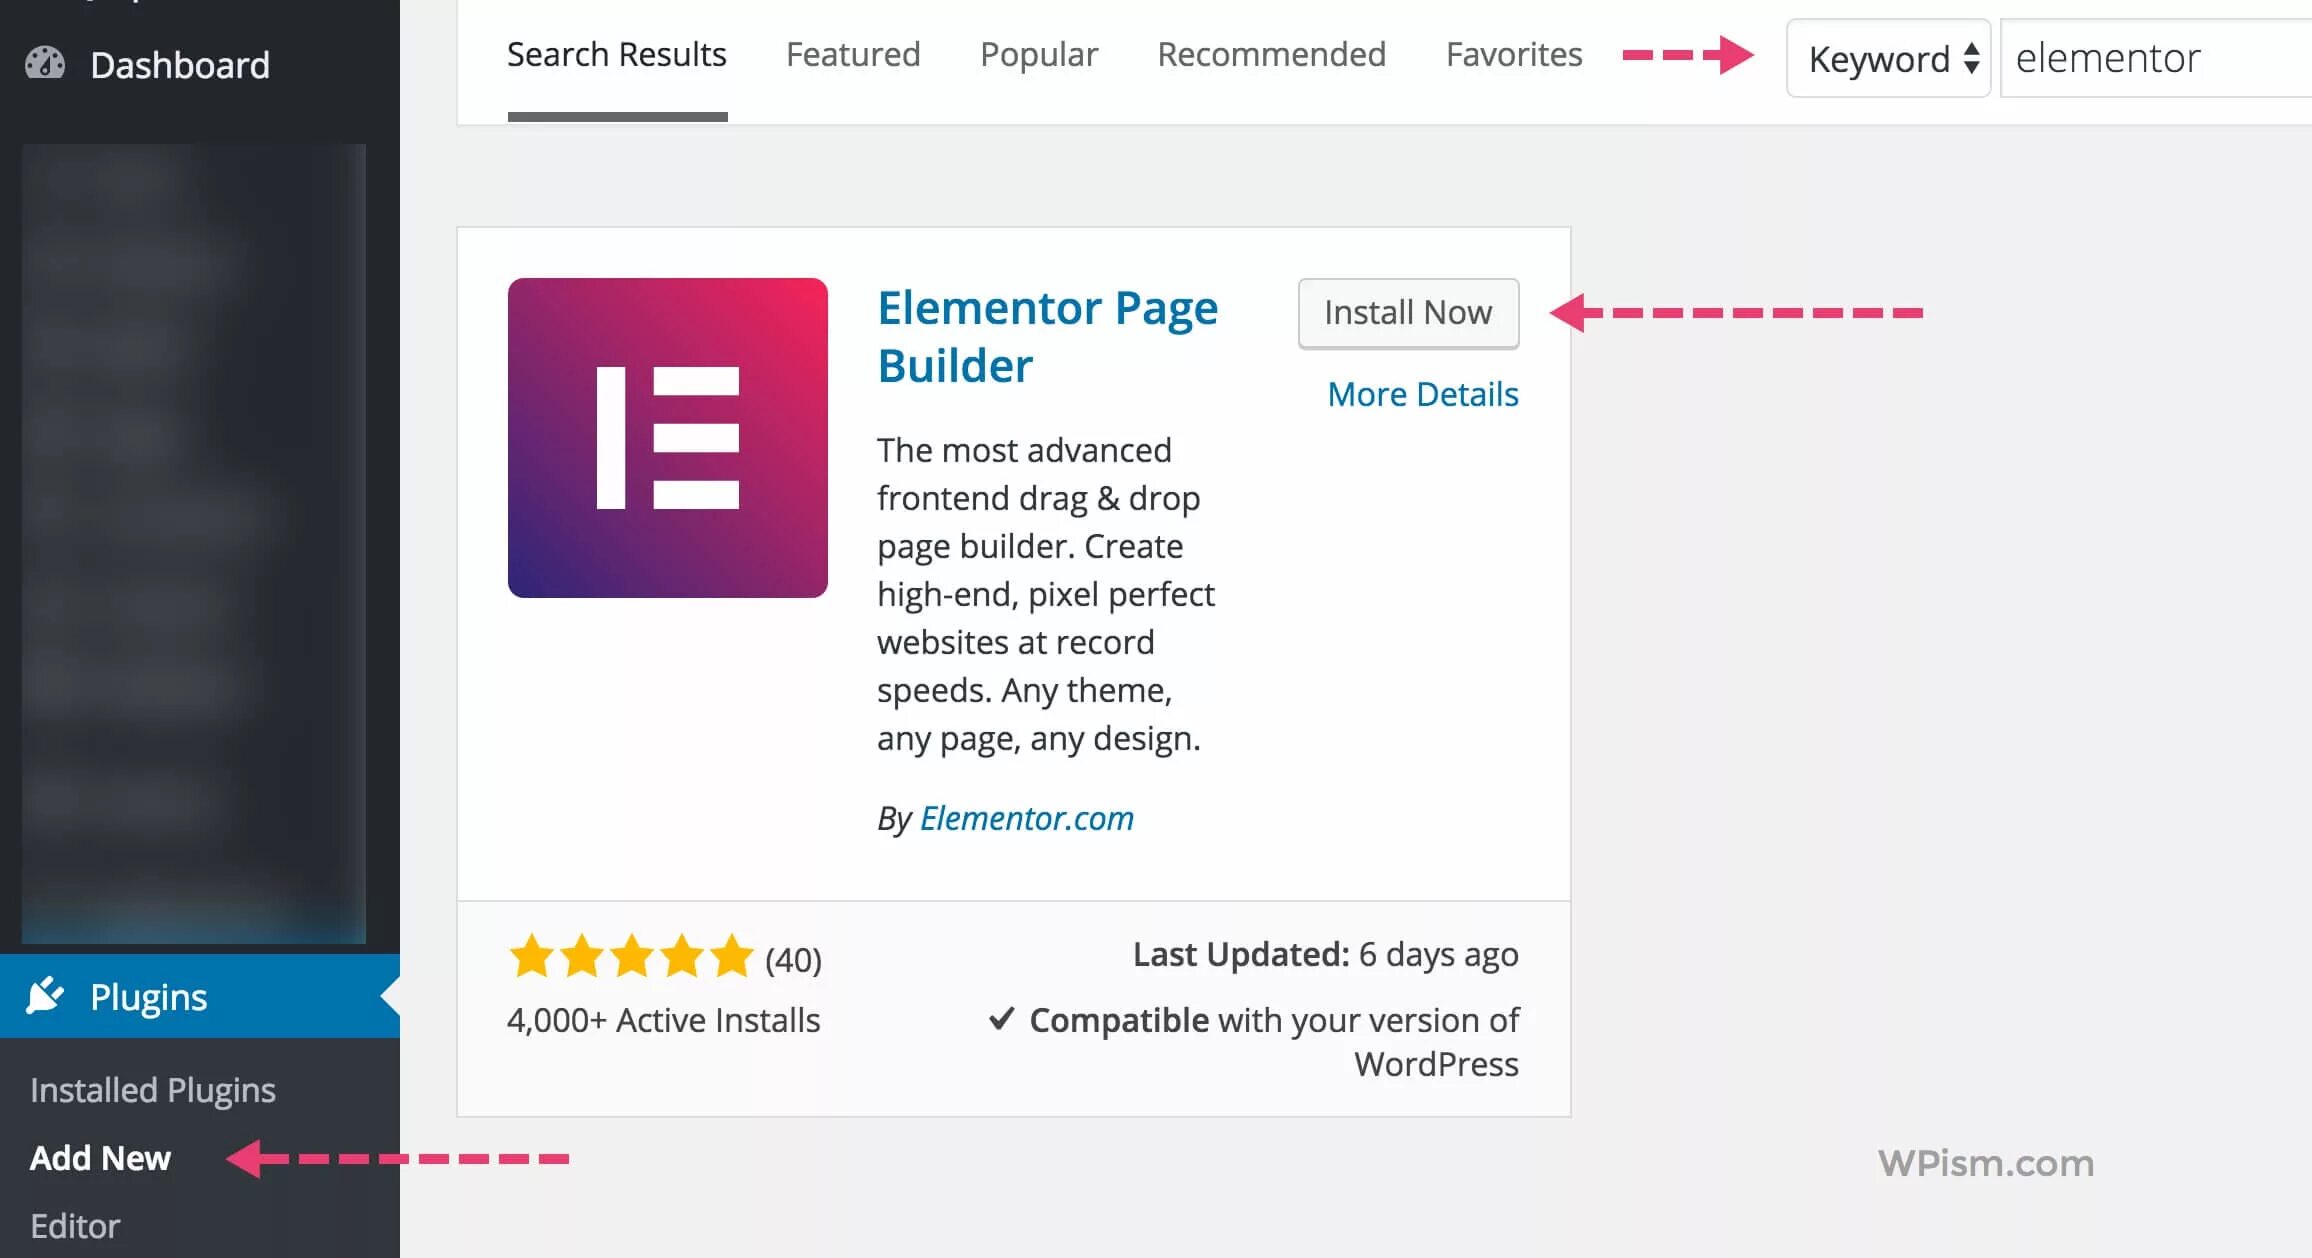Click the Plugins plug icon
Image resolution: width=2312 pixels, height=1258 pixels.
click(x=45, y=996)
